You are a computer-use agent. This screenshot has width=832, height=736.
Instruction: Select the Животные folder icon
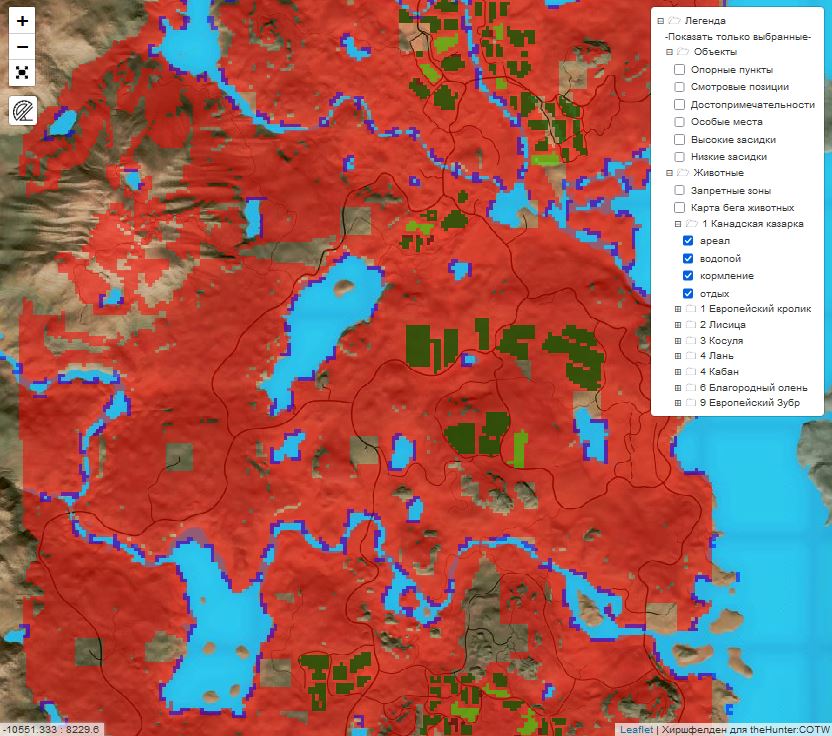point(682,172)
